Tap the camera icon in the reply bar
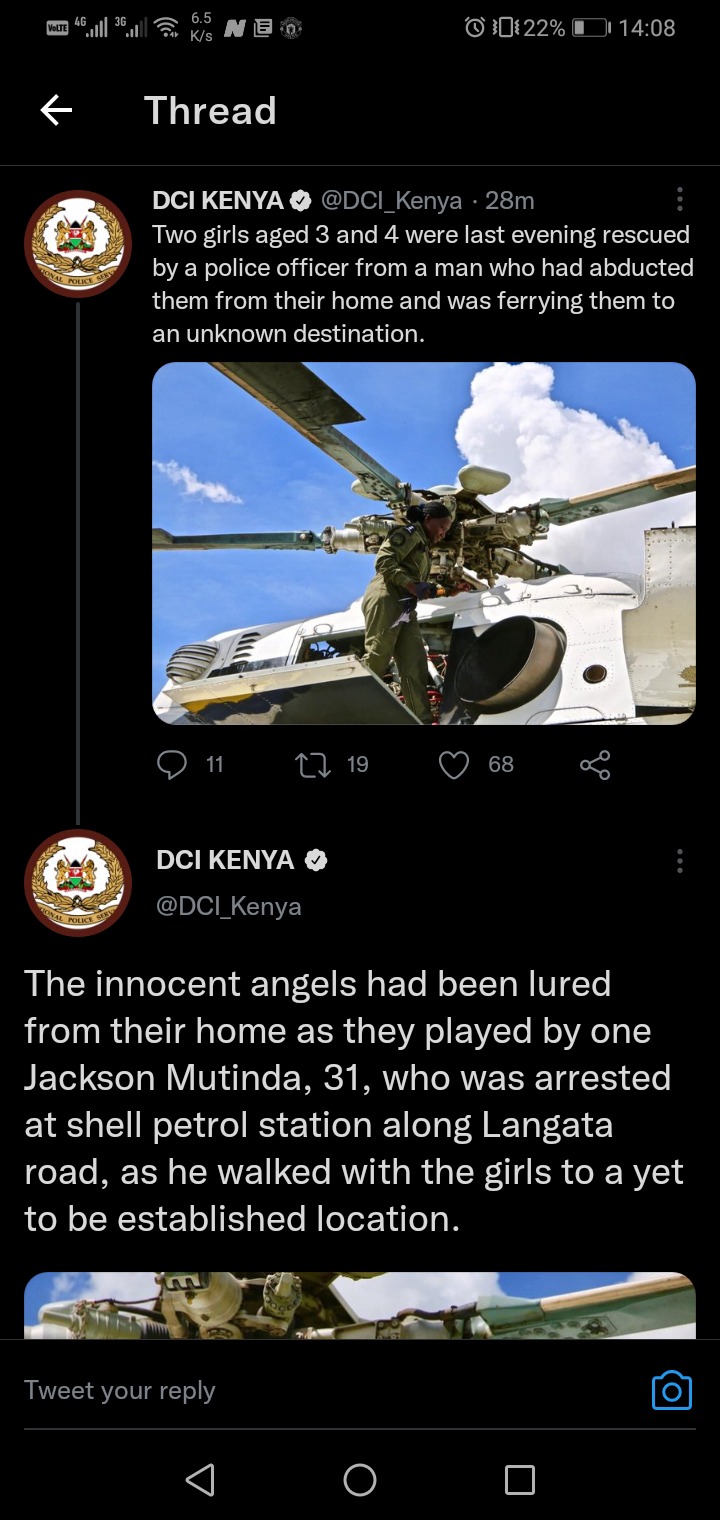Image resolution: width=720 pixels, height=1520 pixels. (671, 1390)
